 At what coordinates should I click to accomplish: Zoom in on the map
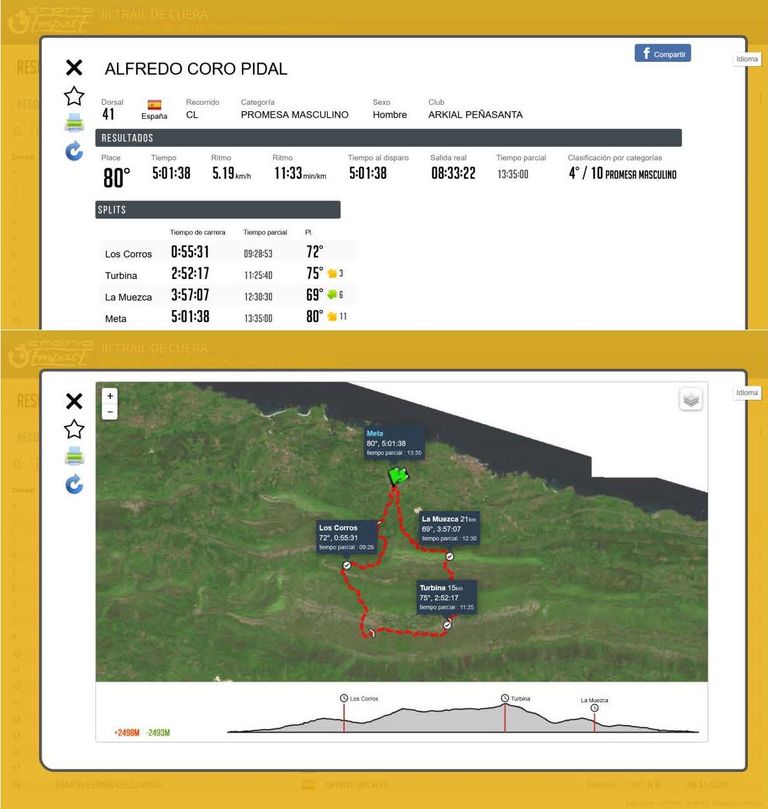click(x=109, y=396)
